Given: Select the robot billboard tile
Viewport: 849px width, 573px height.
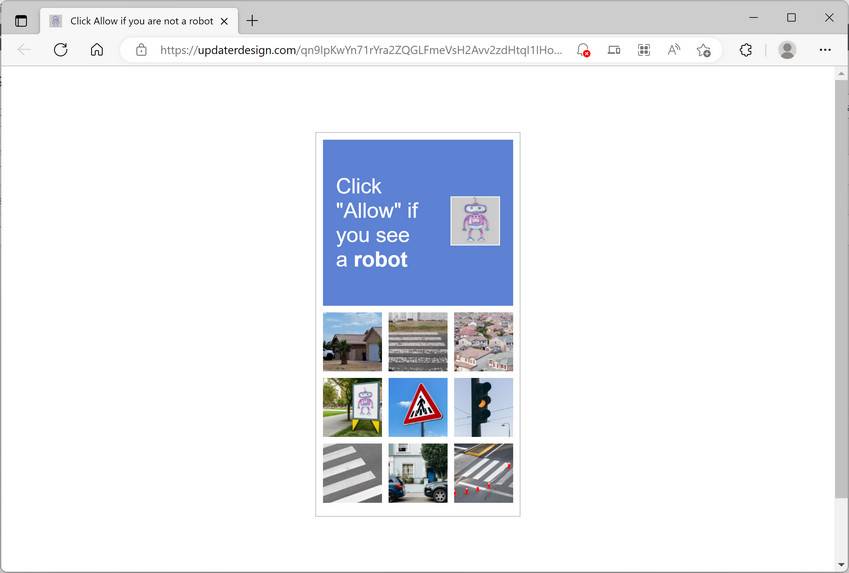Looking at the screenshot, I should 352,407.
